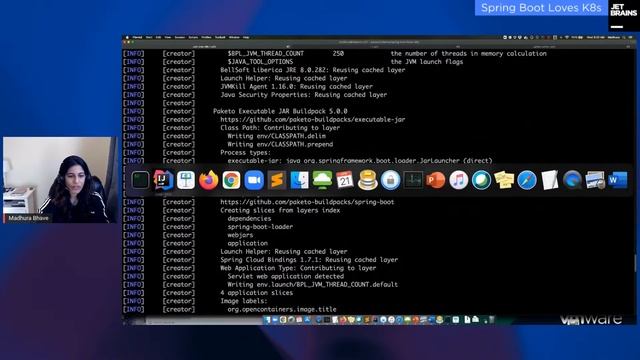Open Calendar showing 21 in Dock
Image resolution: width=640 pixels, height=360 pixels.
pyautogui.click(x=345, y=180)
